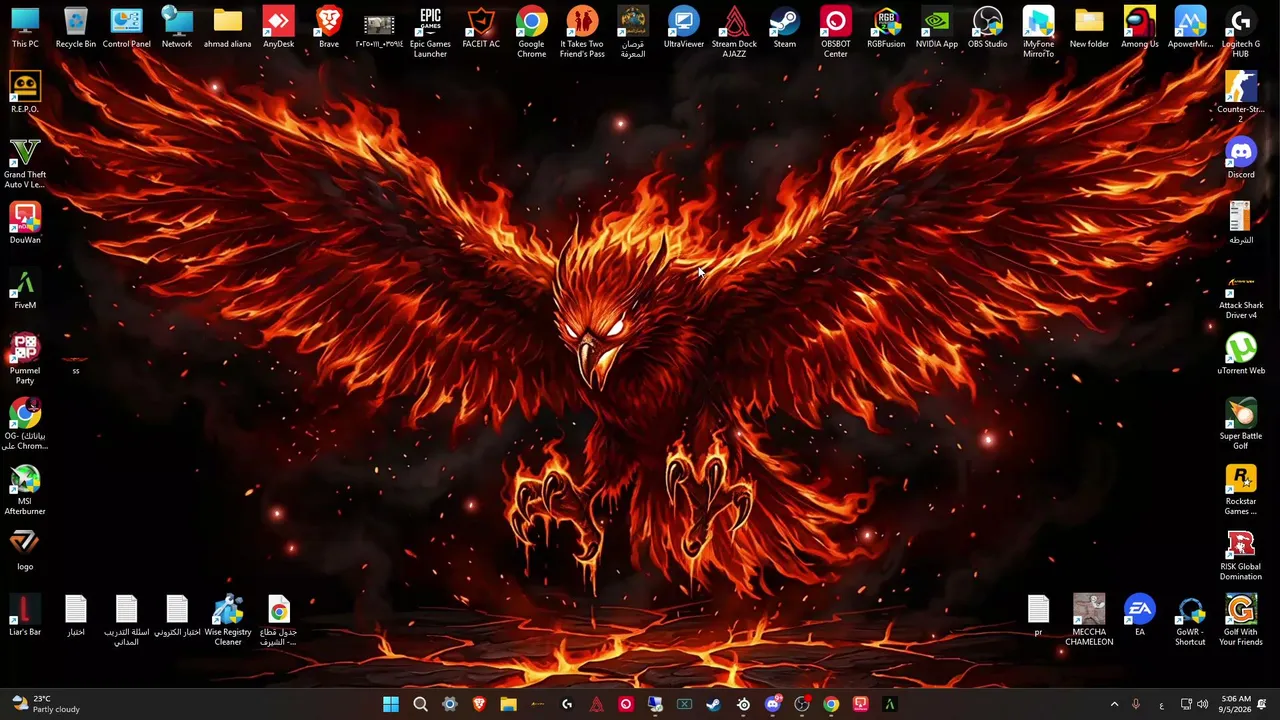Select the Steam desktop shortcut
This screenshot has width=1280, height=720.
[x=785, y=28]
